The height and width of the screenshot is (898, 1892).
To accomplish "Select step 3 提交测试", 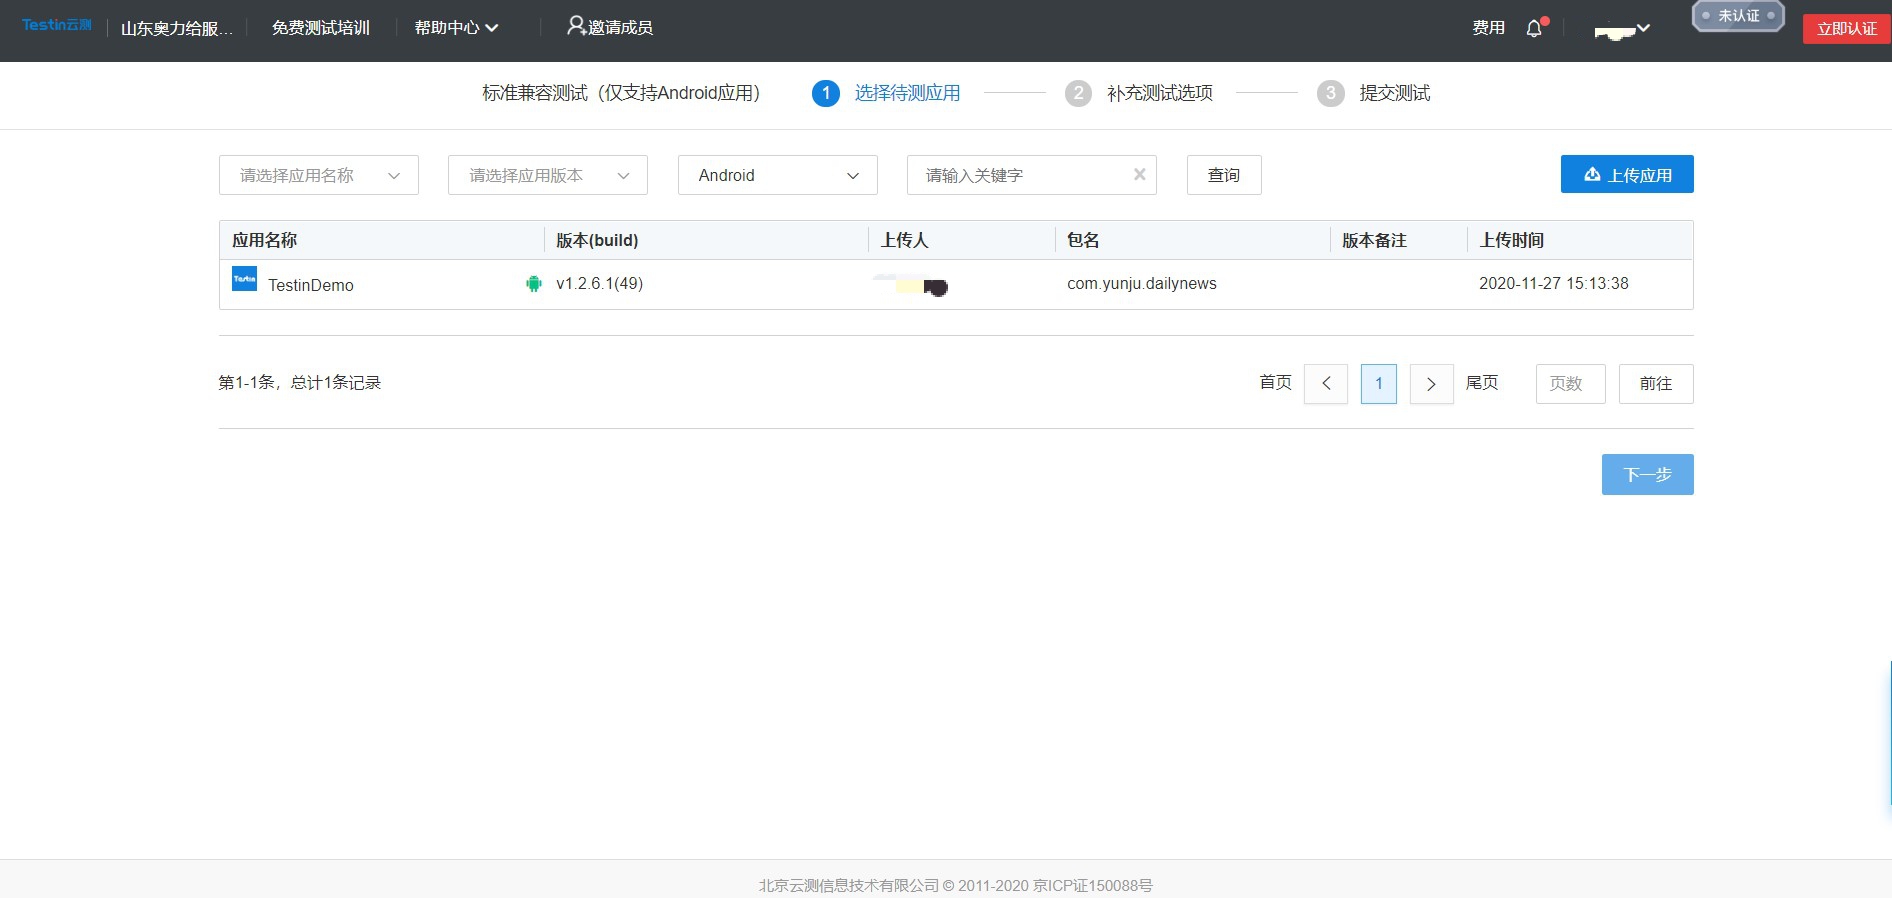I will [1374, 93].
